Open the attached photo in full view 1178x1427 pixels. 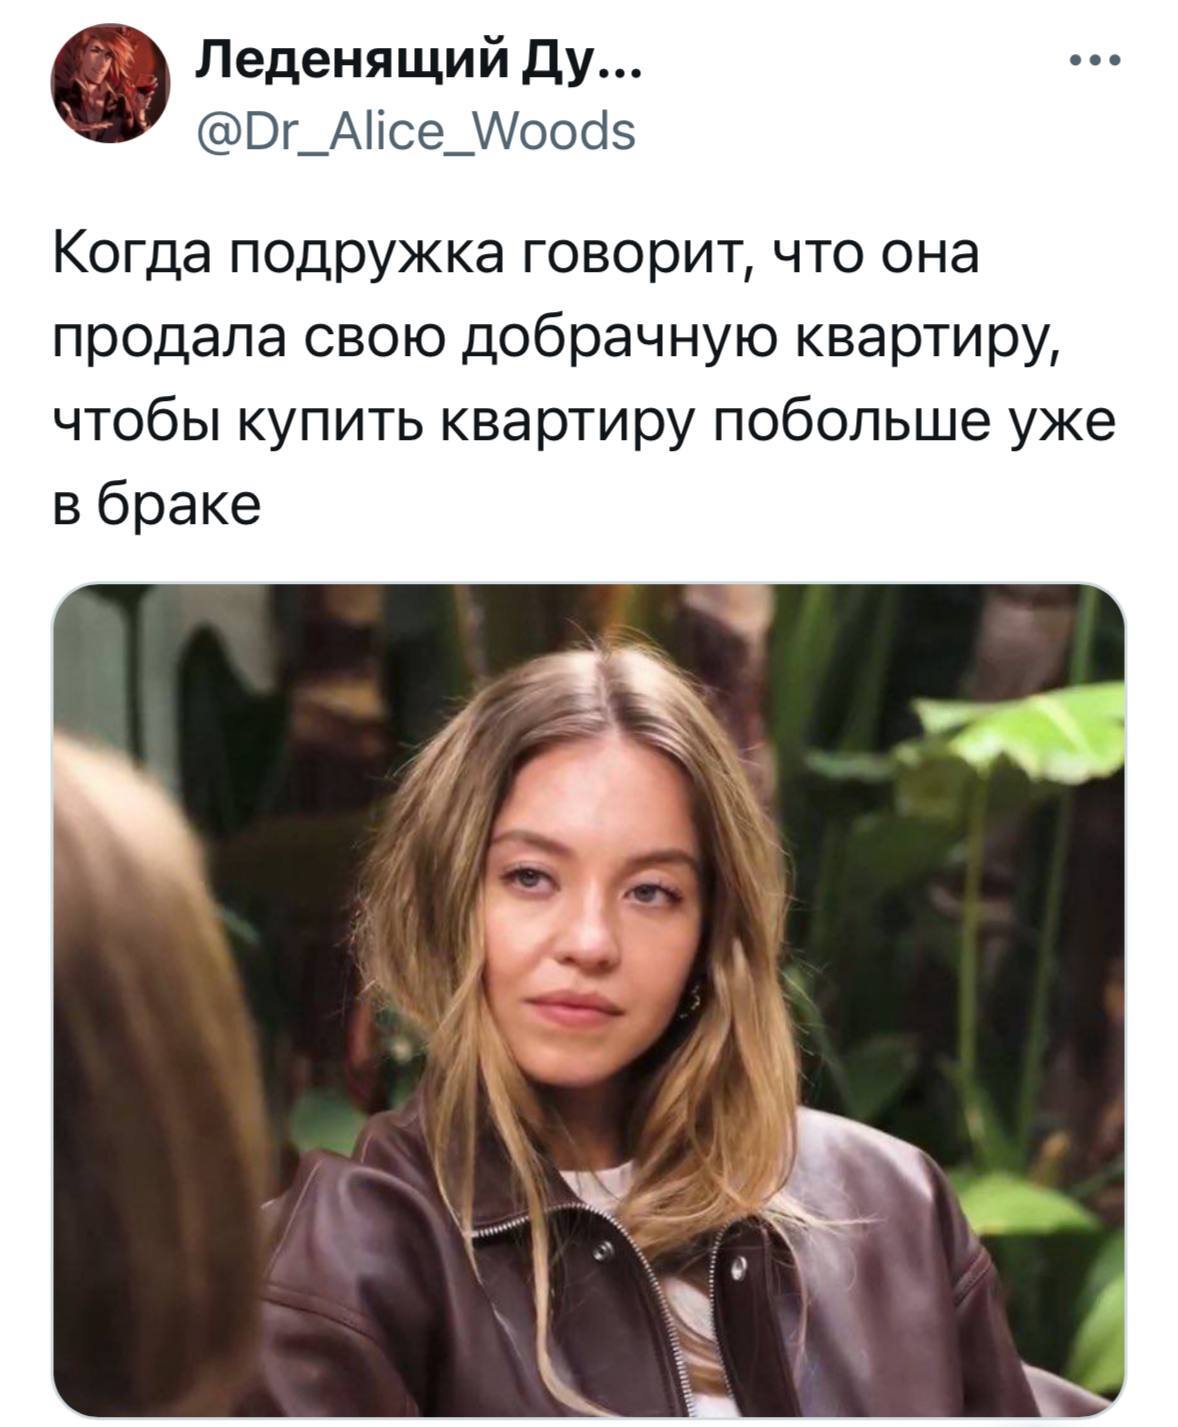point(589,1000)
